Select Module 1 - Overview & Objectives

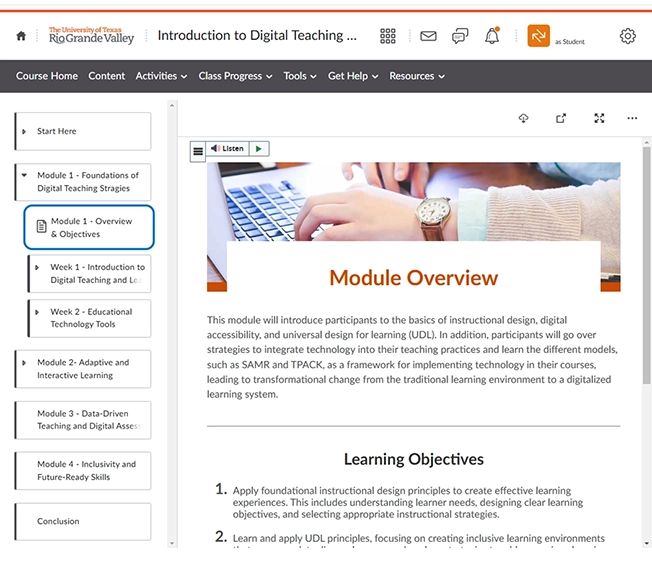point(89,227)
